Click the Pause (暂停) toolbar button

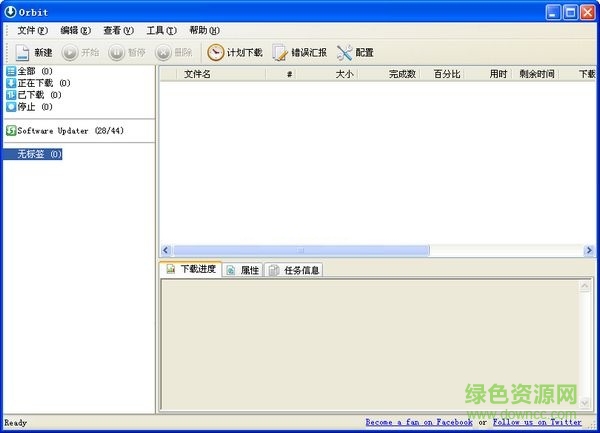point(127,52)
